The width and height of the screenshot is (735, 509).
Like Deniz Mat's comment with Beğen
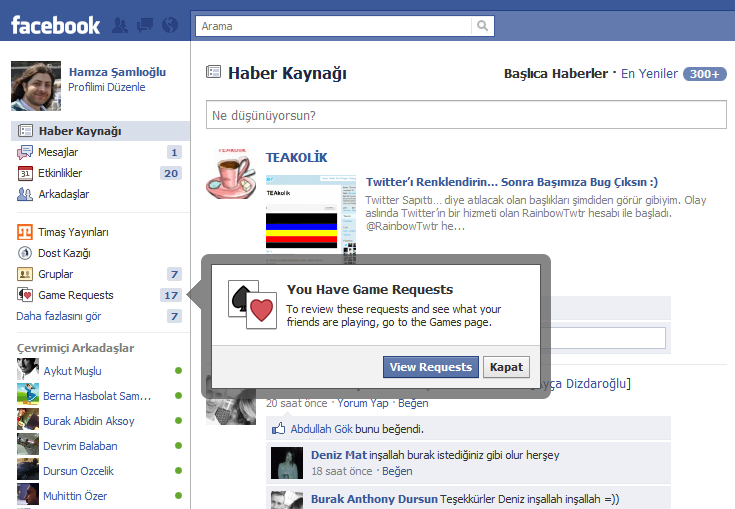397,471
